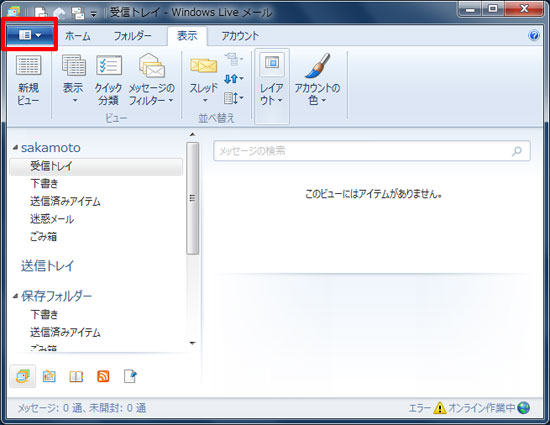550x425 pixels.
Task: Open the アカウント tab
Action: click(240, 36)
